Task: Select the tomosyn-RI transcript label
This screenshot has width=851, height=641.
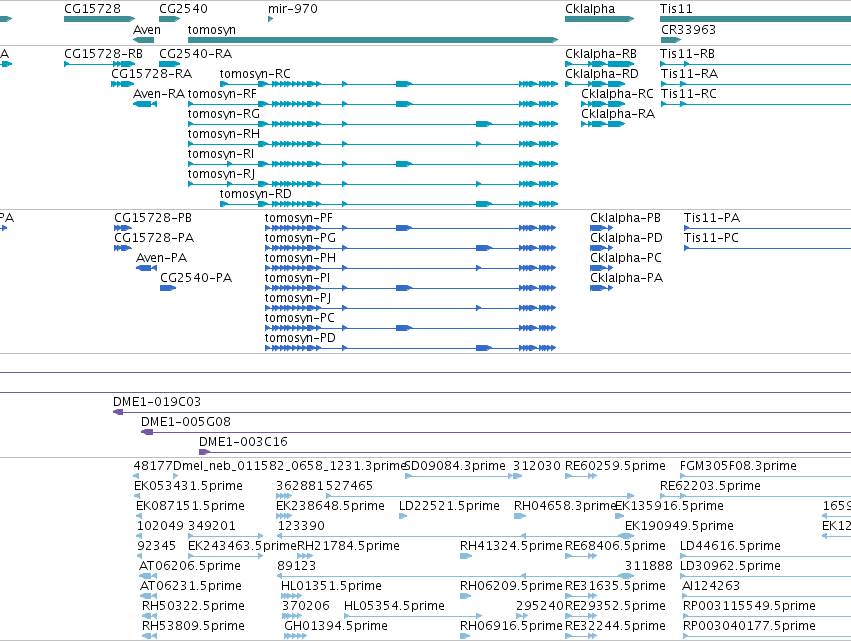Action: 221,154
